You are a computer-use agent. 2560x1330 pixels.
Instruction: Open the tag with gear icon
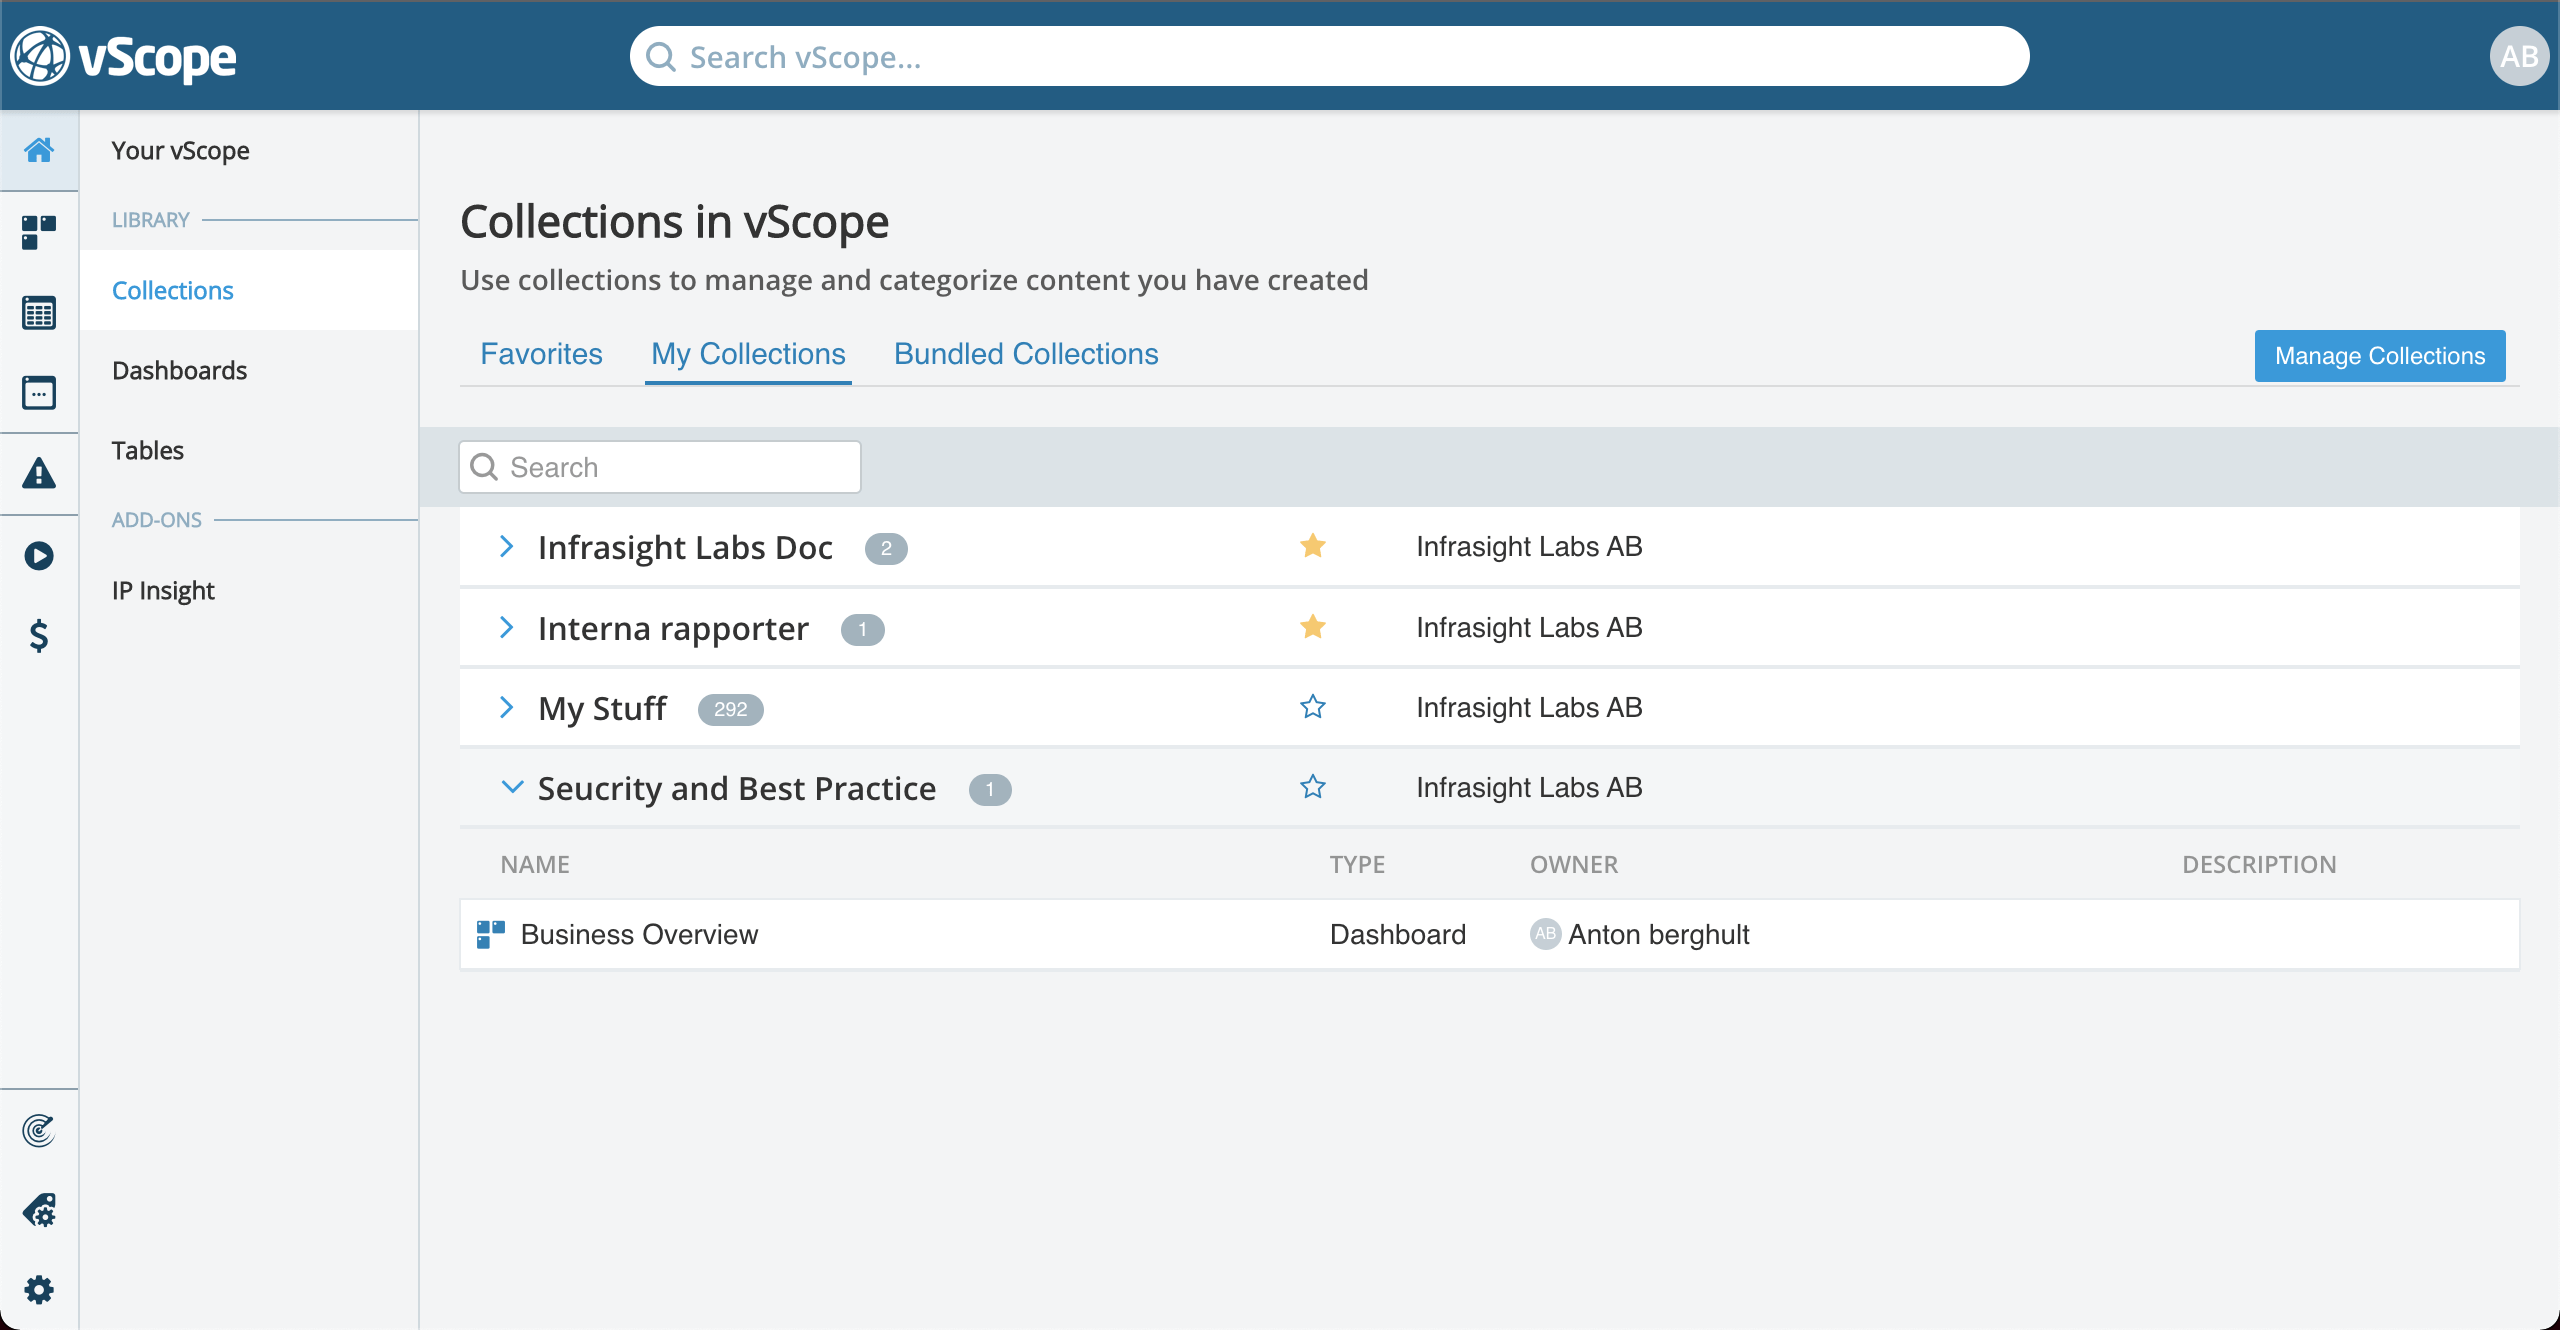39,1210
